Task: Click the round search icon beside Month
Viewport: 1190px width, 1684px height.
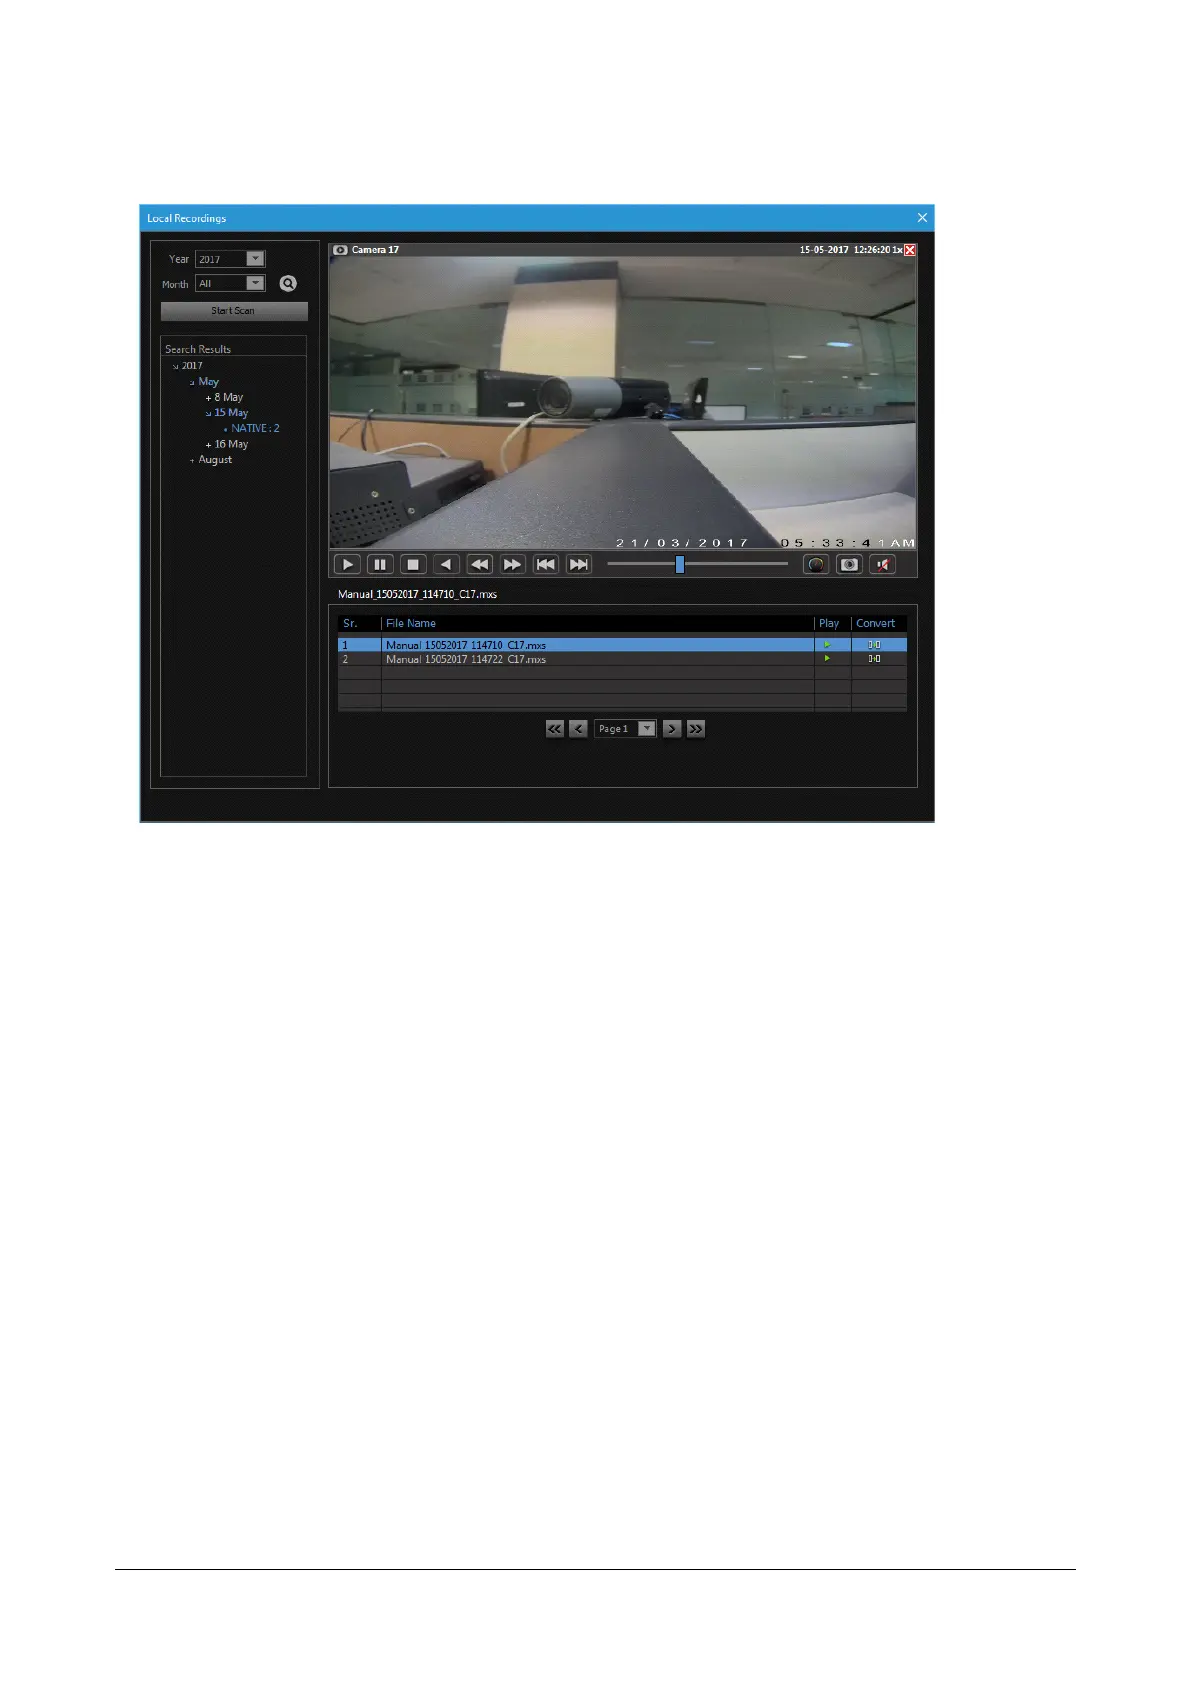Action: coord(288,284)
